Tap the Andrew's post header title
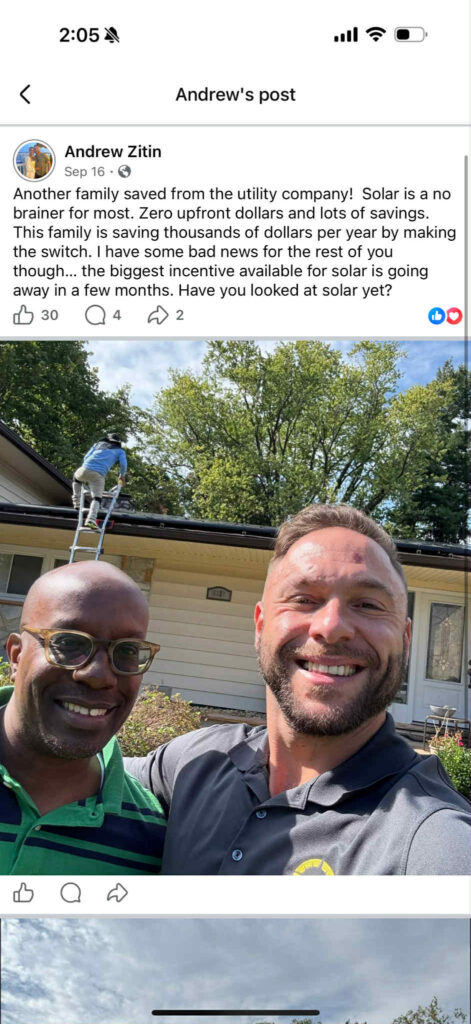The image size is (471, 1024). click(235, 95)
